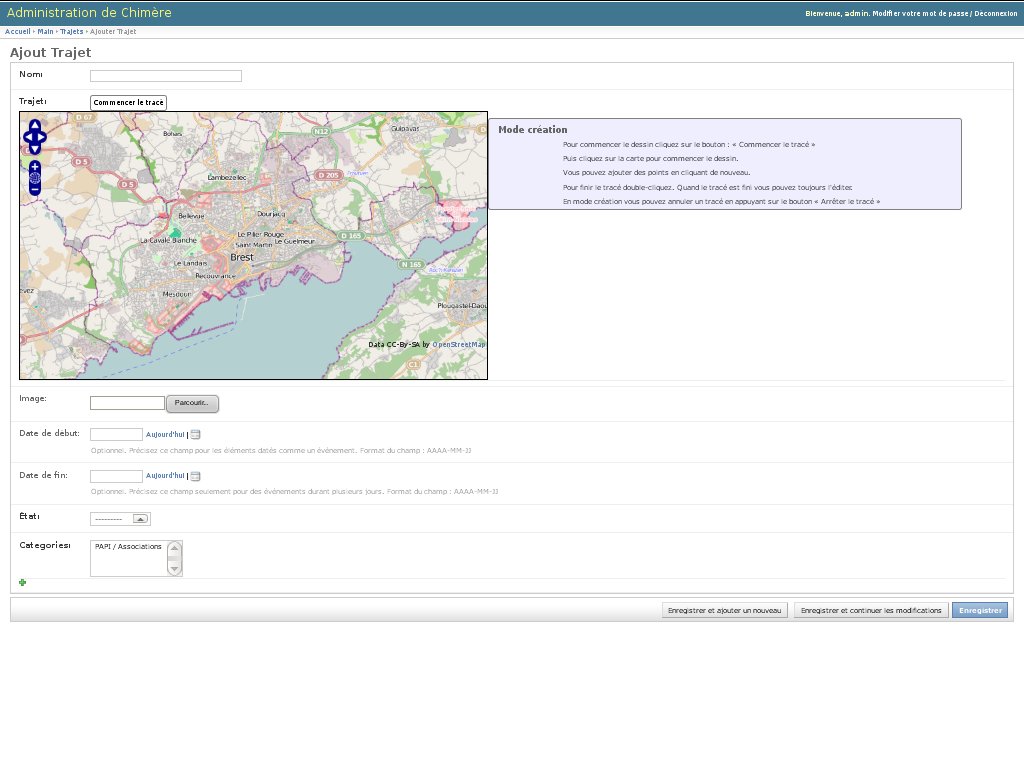
Task: Pan the map south with down arrow
Action: coord(35,149)
